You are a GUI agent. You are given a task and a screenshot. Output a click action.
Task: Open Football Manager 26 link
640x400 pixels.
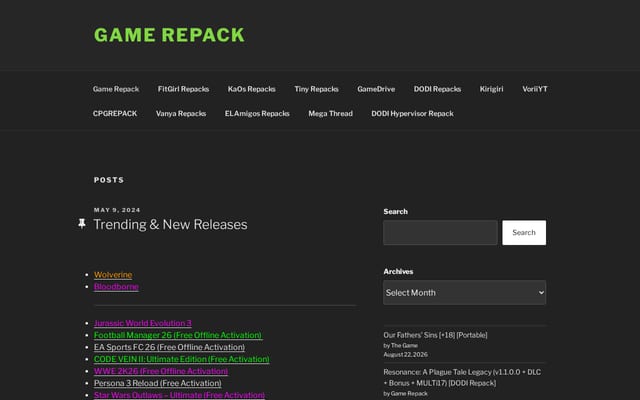tap(178, 335)
